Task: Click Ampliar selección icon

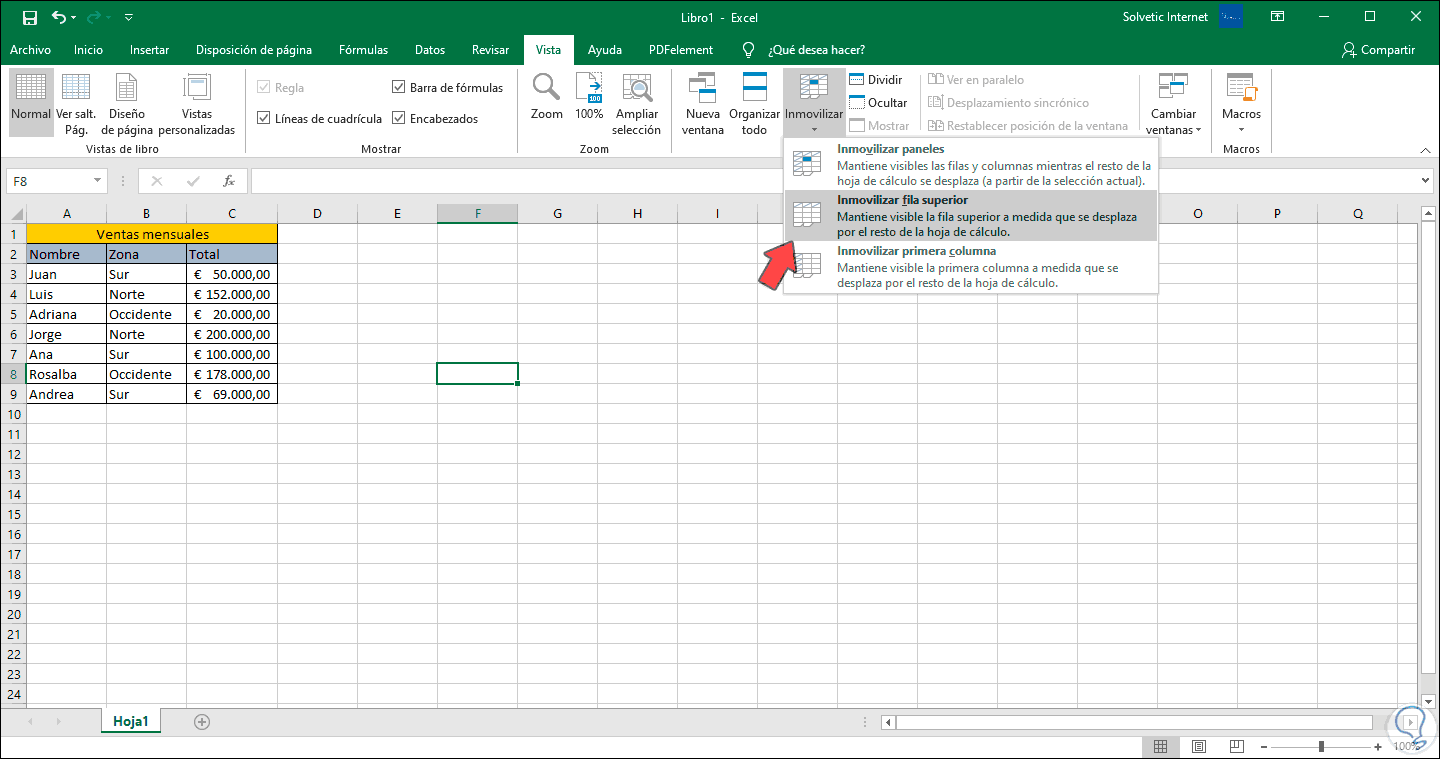Action: pyautogui.click(x=637, y=89)
